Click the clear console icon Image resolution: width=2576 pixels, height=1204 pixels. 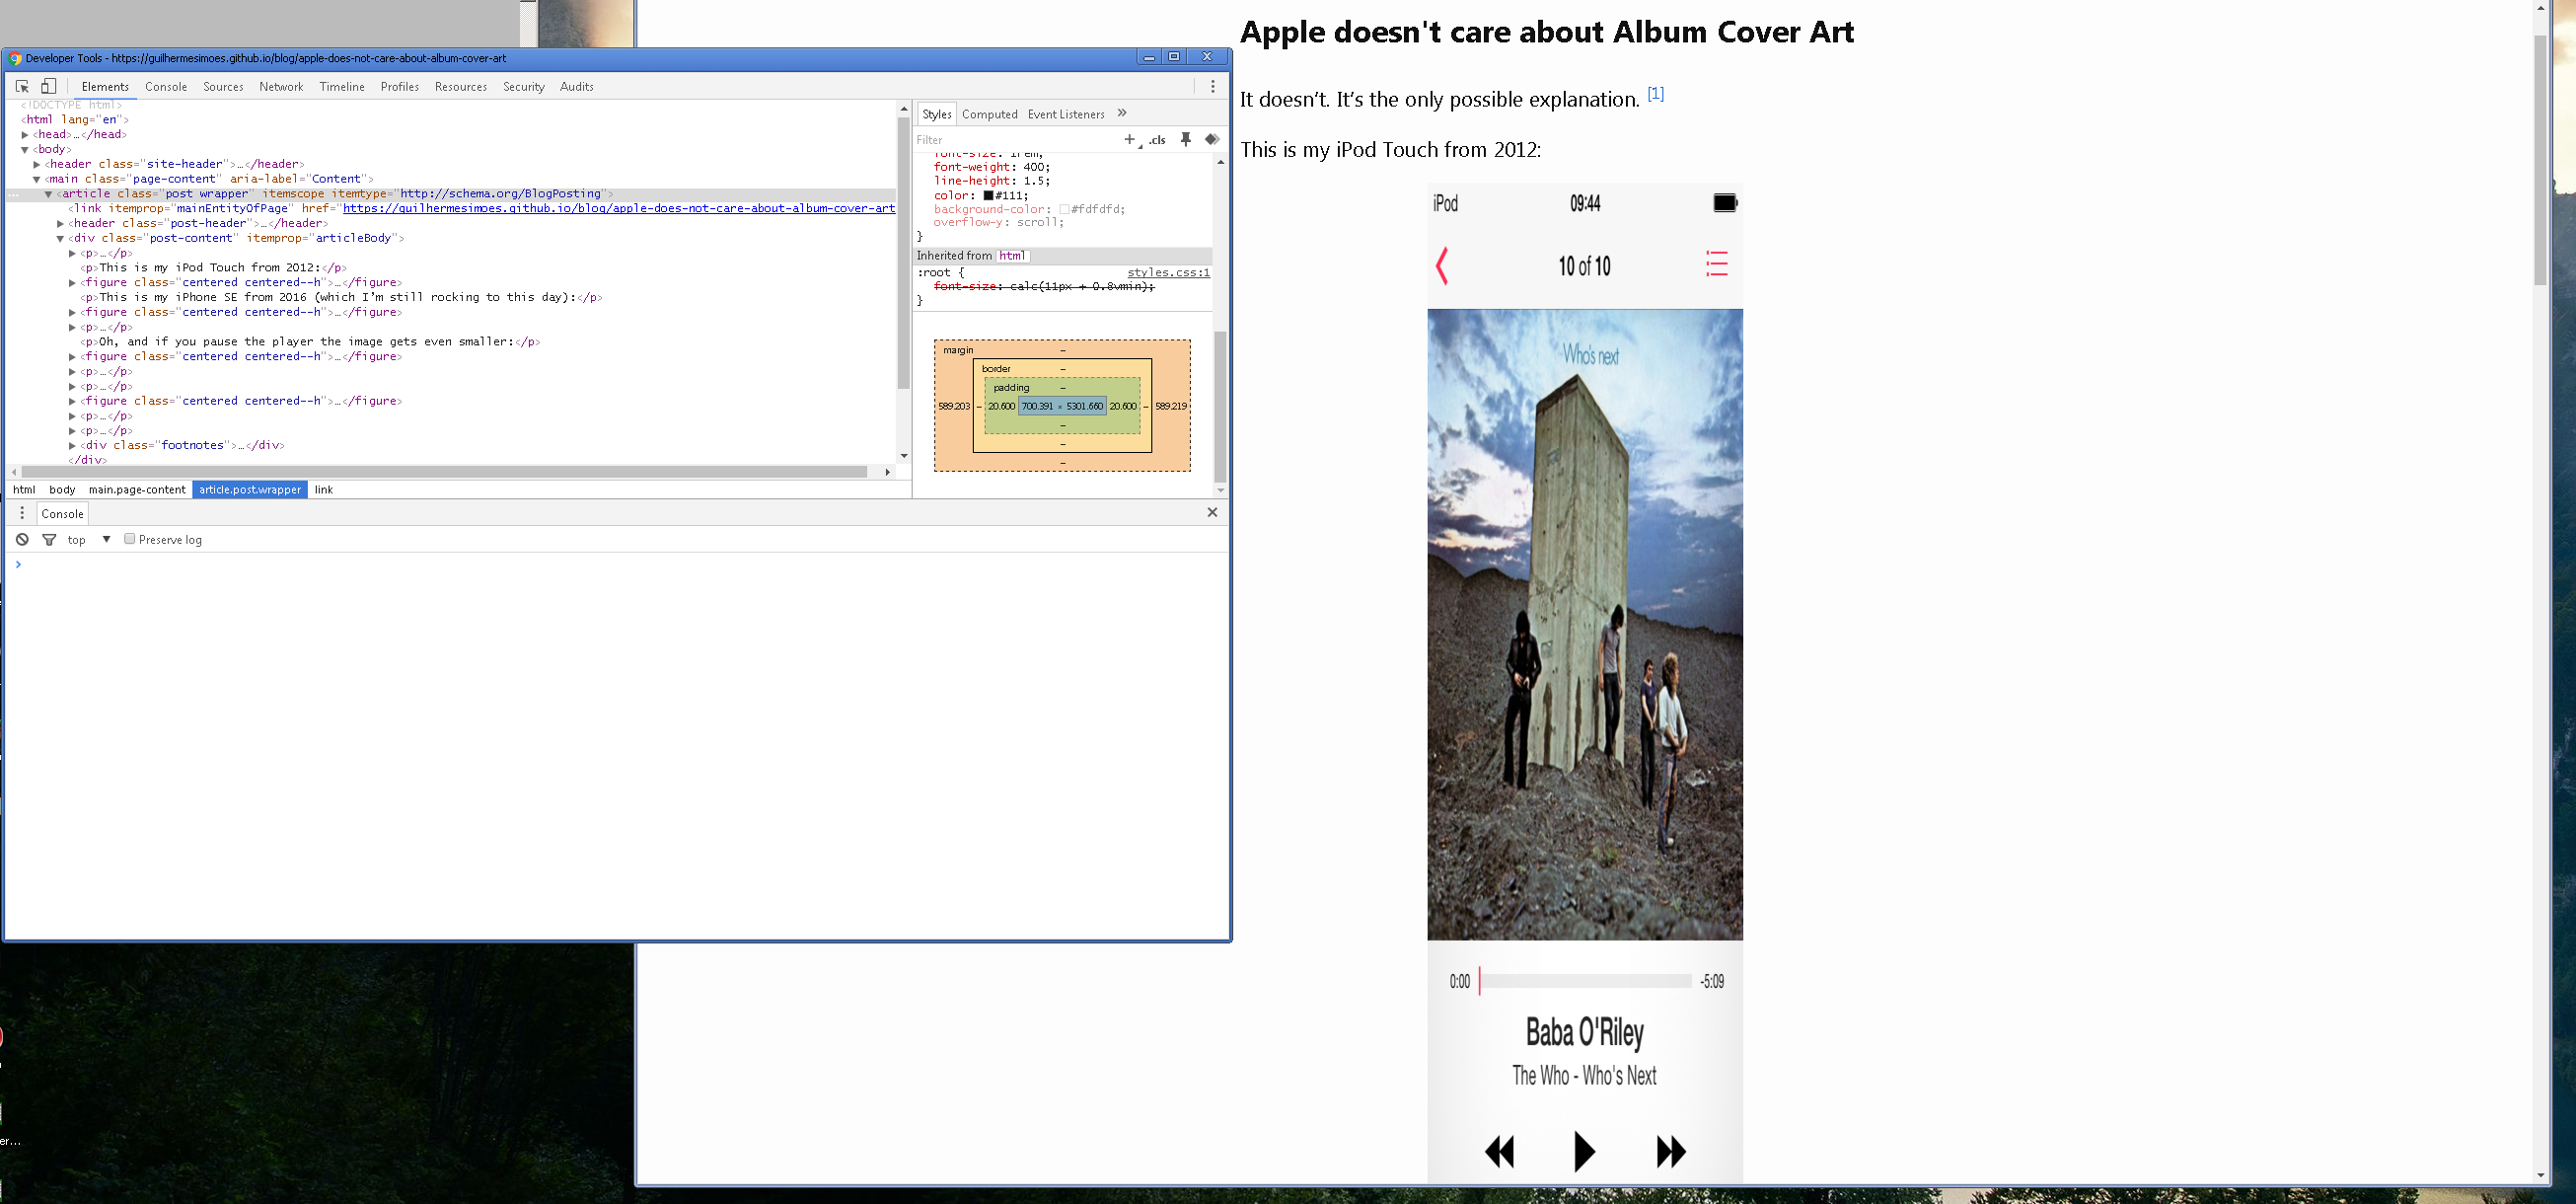22,540
